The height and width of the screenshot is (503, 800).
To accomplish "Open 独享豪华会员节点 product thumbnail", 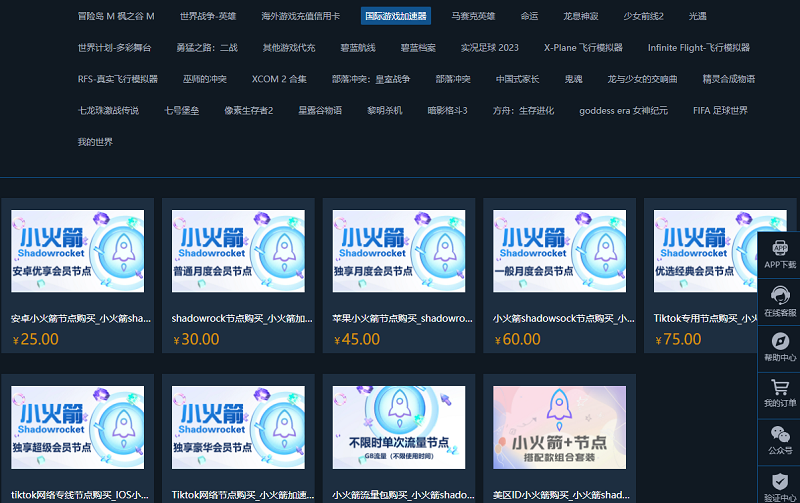I will pyautogui.click(x=238, y=427).
